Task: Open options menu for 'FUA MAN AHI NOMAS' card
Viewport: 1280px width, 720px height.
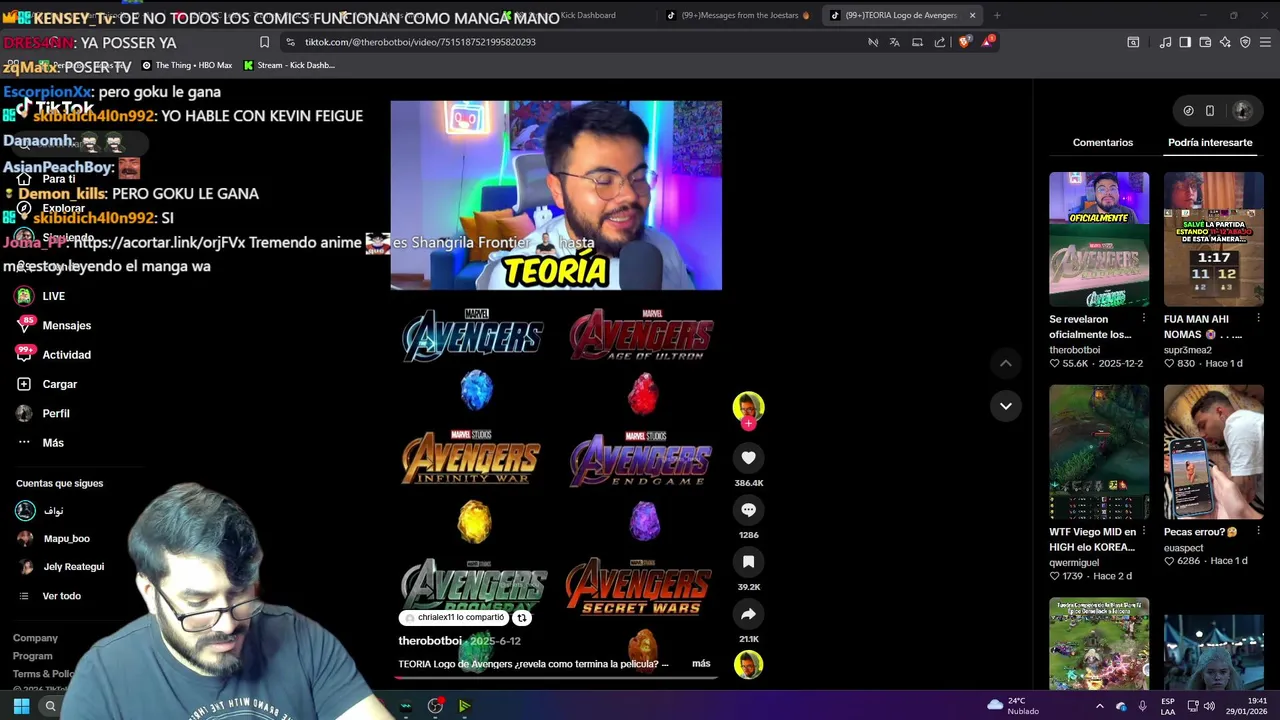Action: click(x=1259, y=319)
